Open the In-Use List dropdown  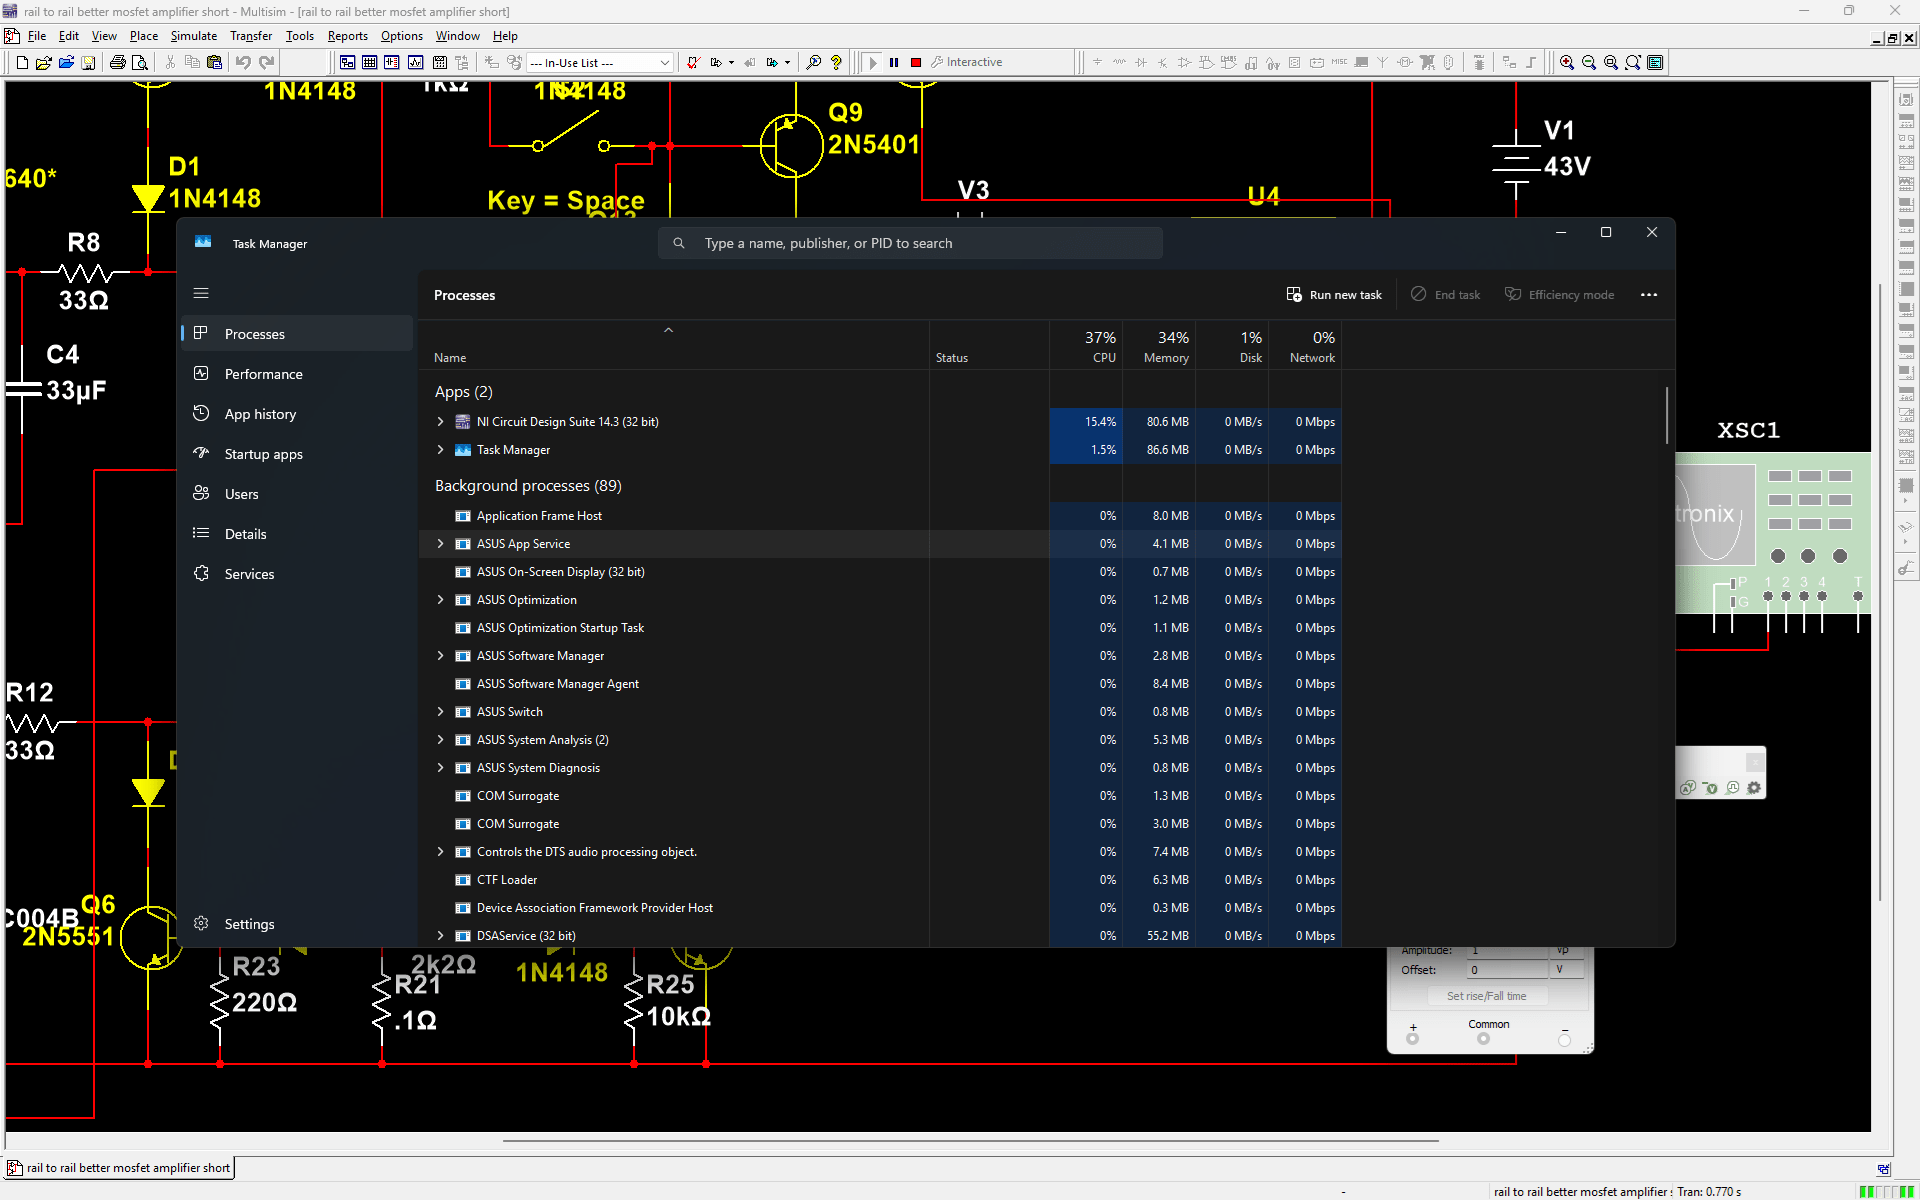664,63
